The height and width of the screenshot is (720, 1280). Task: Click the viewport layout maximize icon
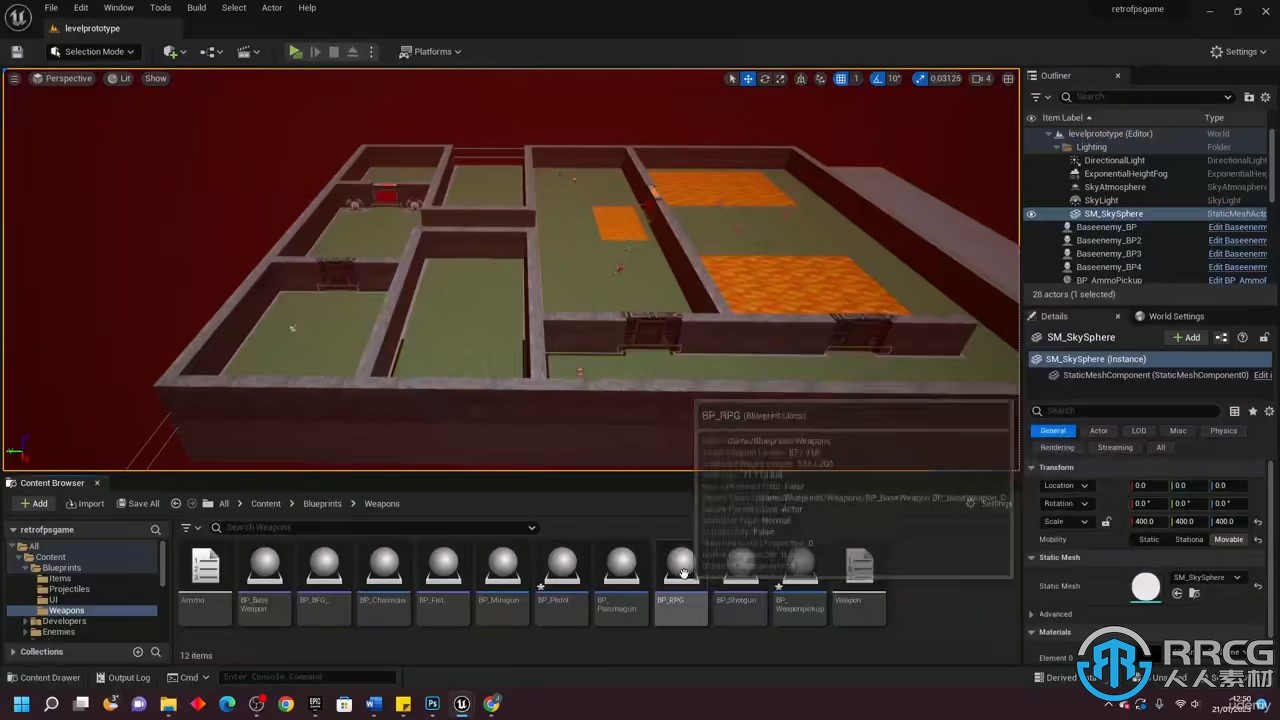tap(1008, 78)
